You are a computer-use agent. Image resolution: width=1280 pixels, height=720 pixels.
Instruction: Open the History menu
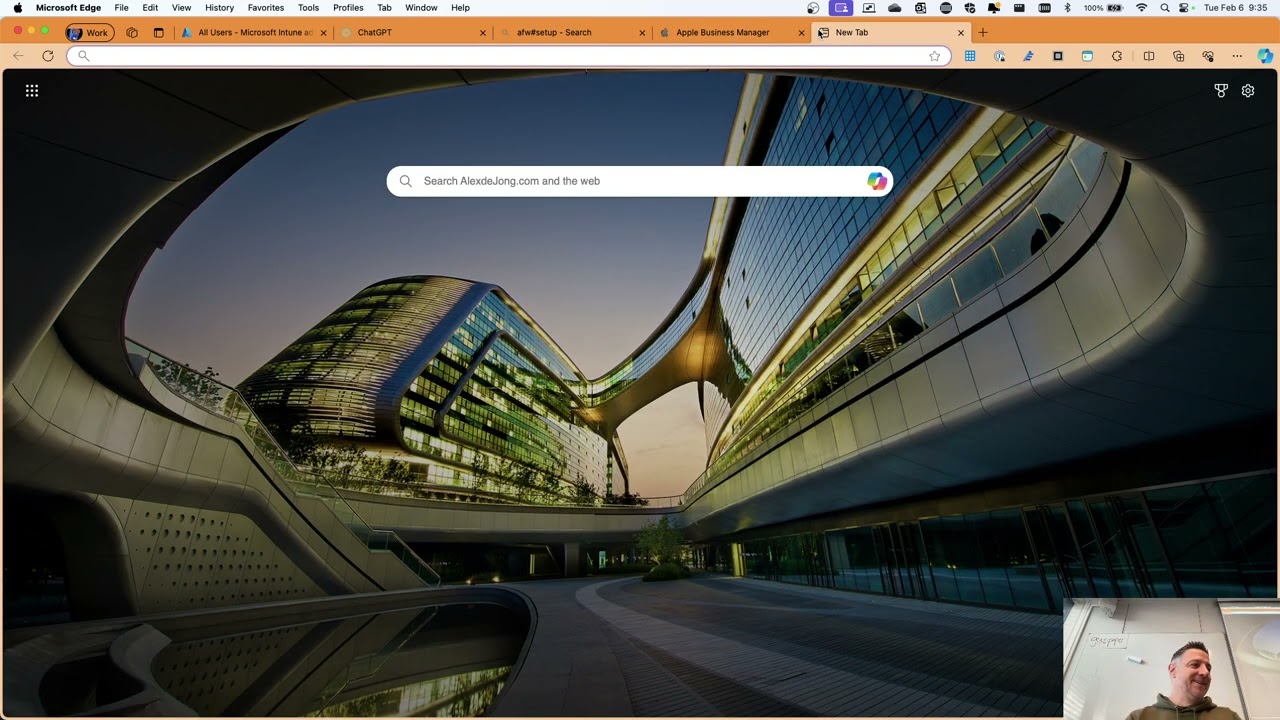pyautogui.click(x=219, y=8)
